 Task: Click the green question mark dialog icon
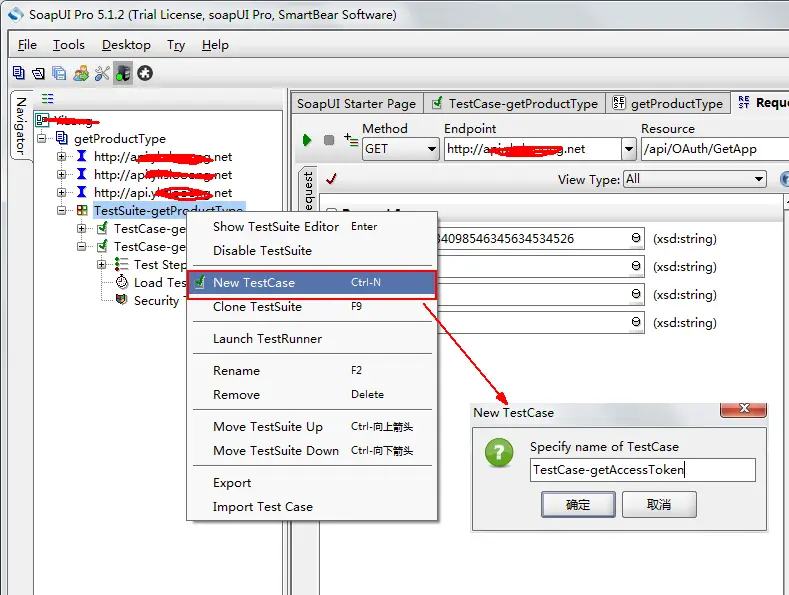coord(499,452)
